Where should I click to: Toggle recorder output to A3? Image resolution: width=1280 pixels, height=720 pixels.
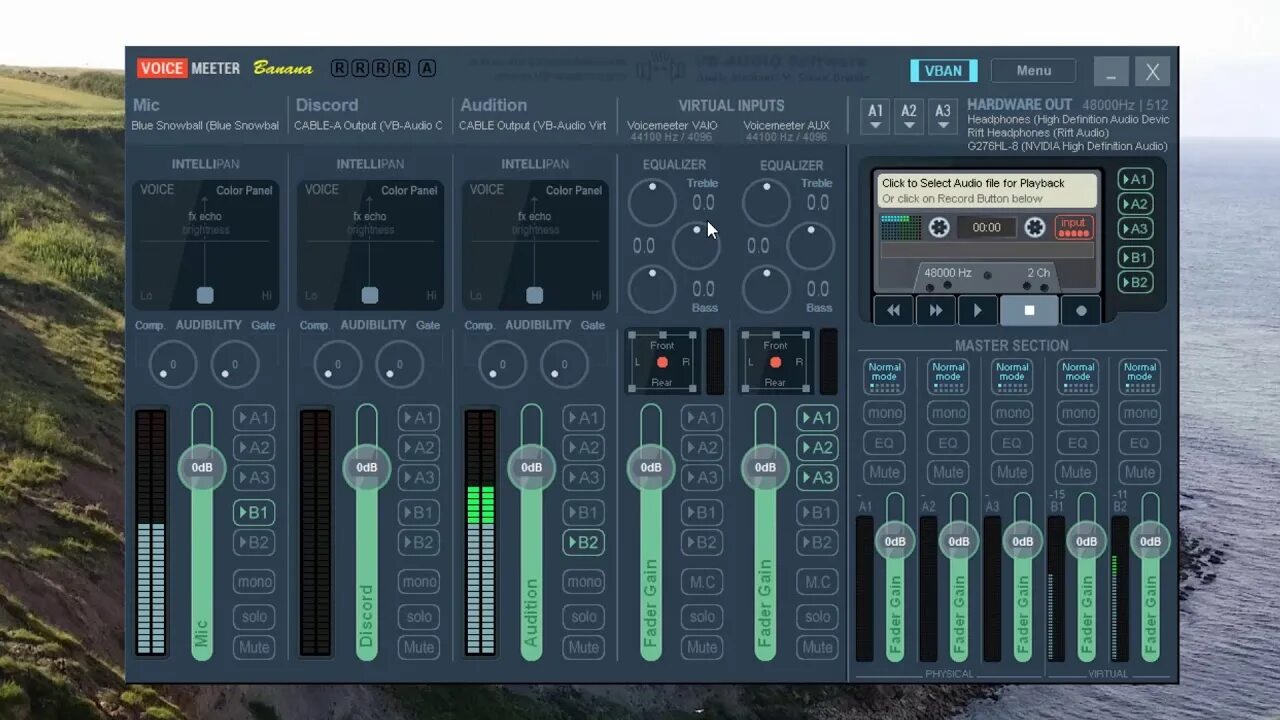(1135, 228)
